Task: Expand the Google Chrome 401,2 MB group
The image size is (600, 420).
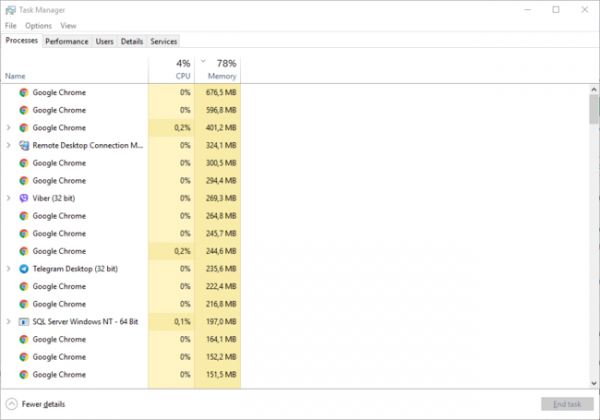Action: click(x=8, y=128)
